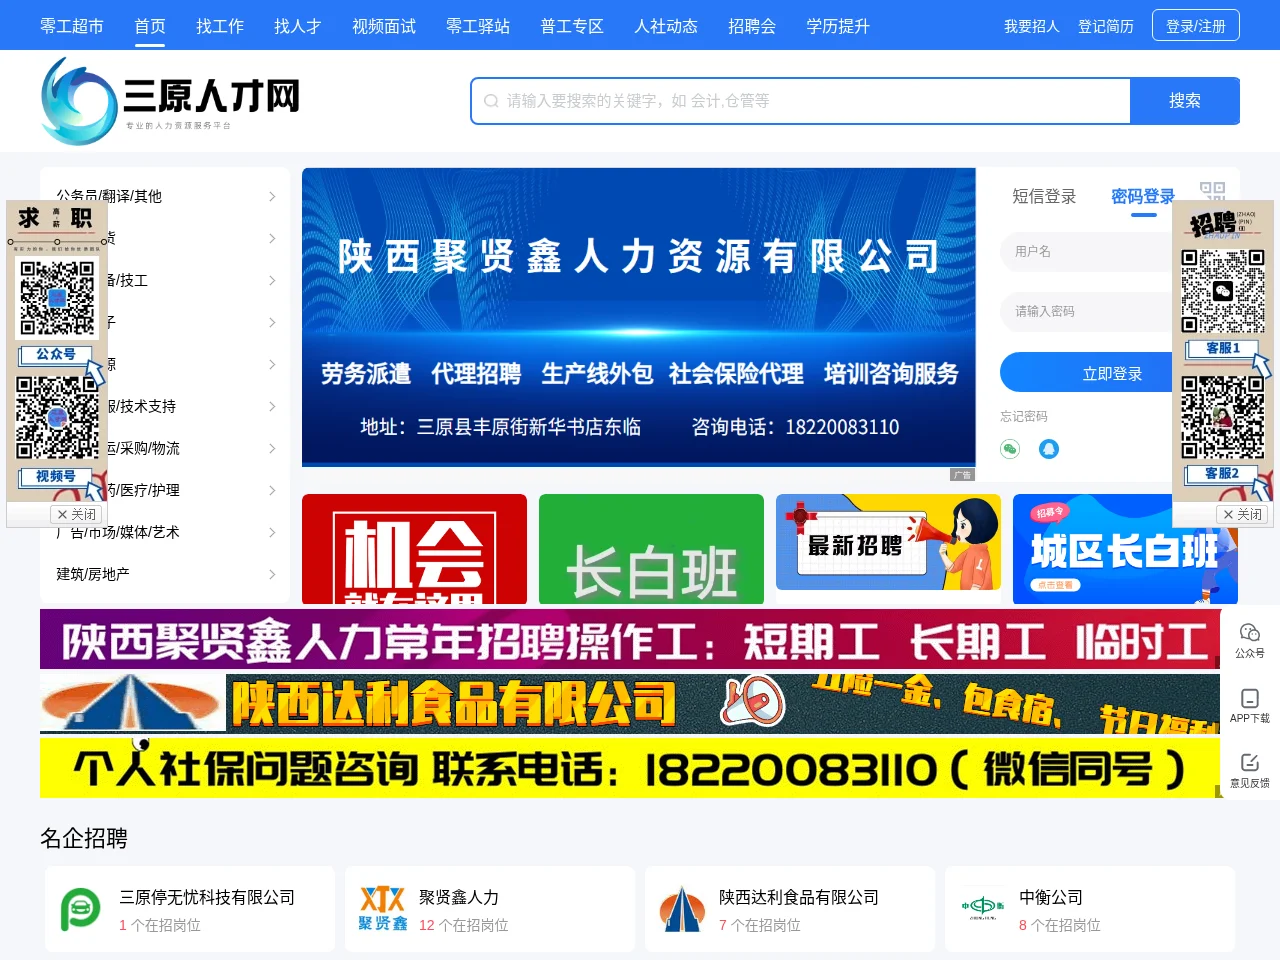This screenshot has height=960, width=1280.
Task: Open the 意见反馈 sidebar icon
Action: point(1250,770)
